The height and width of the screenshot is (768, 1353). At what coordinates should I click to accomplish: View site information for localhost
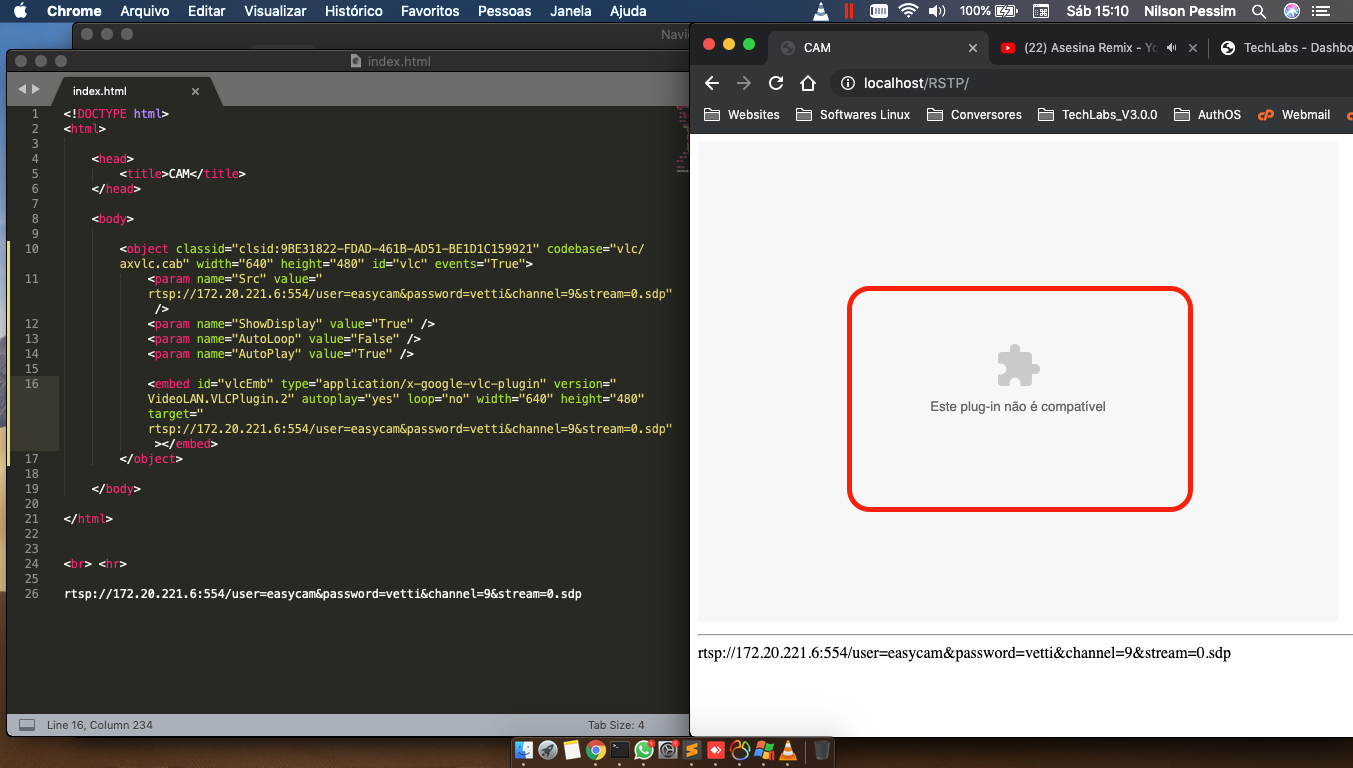click(846, 83)
